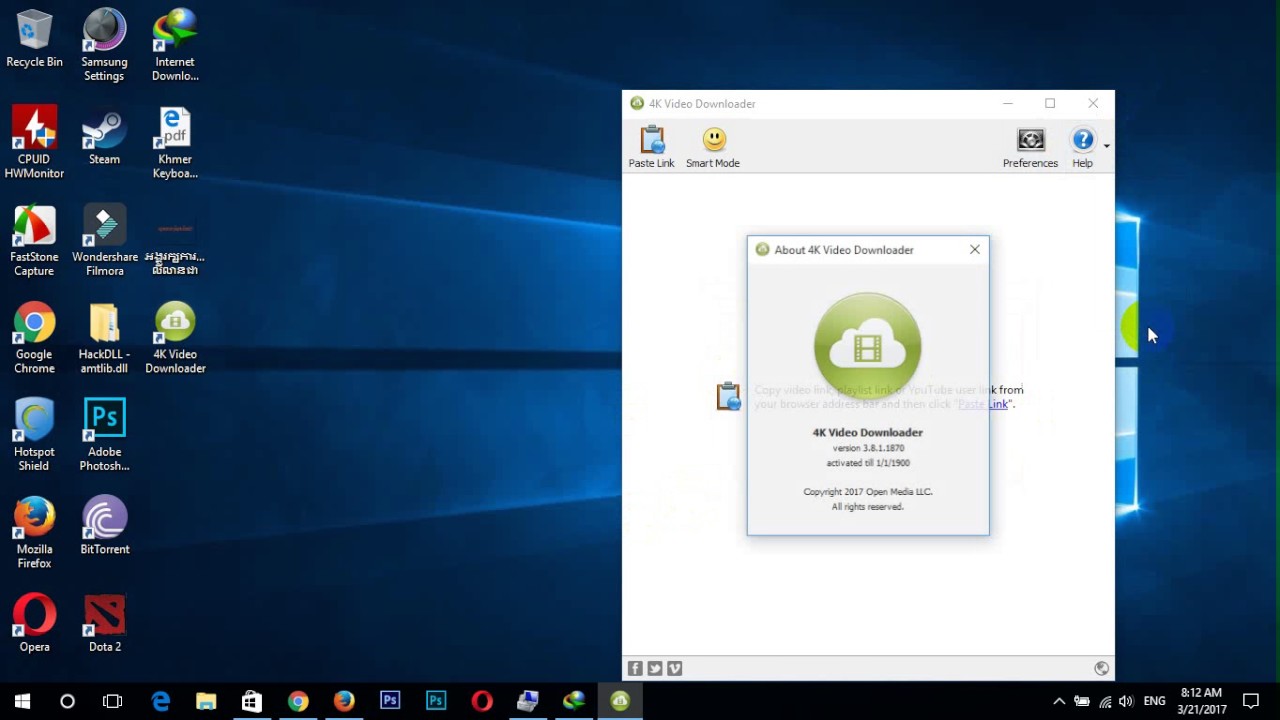Open the network Wi-Fi tray icon
Viewport: 1280px width, 720px height.
tap(1105, 701)
